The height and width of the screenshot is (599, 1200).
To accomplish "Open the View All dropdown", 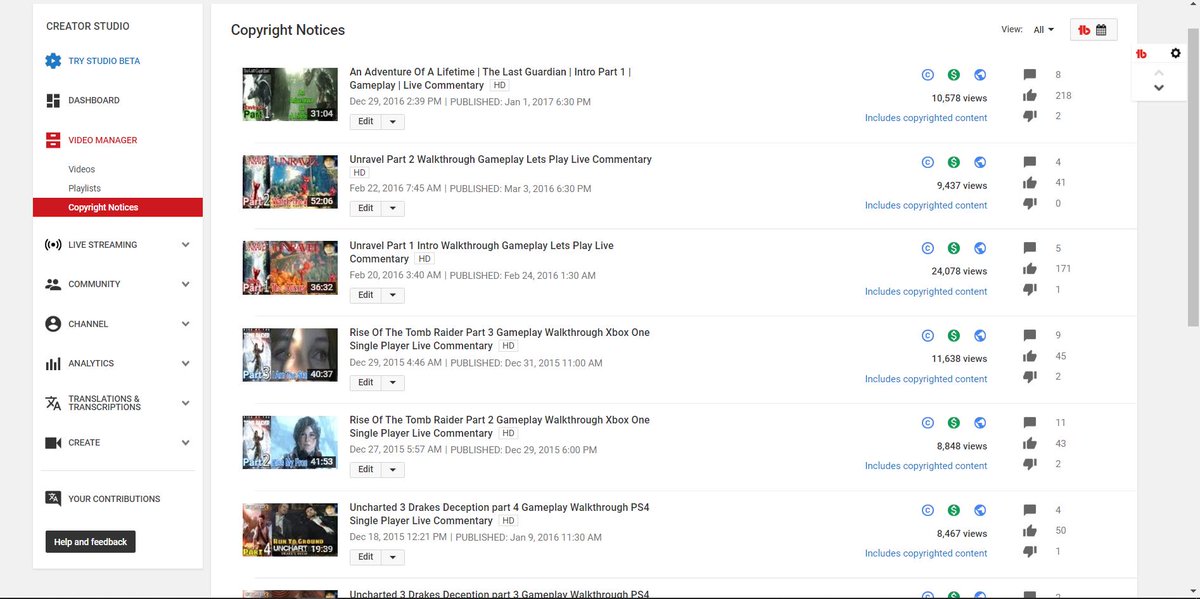I will 1044,30.
